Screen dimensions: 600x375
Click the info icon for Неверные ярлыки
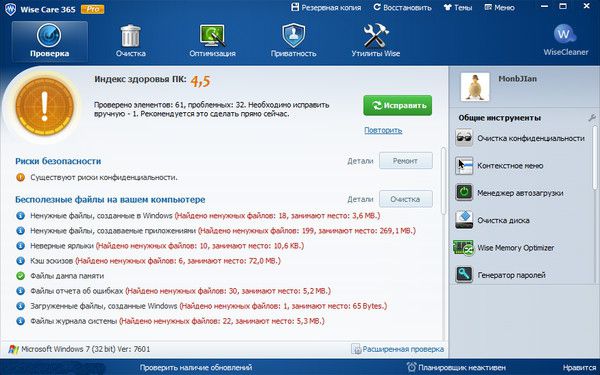(x=20, y=246)
